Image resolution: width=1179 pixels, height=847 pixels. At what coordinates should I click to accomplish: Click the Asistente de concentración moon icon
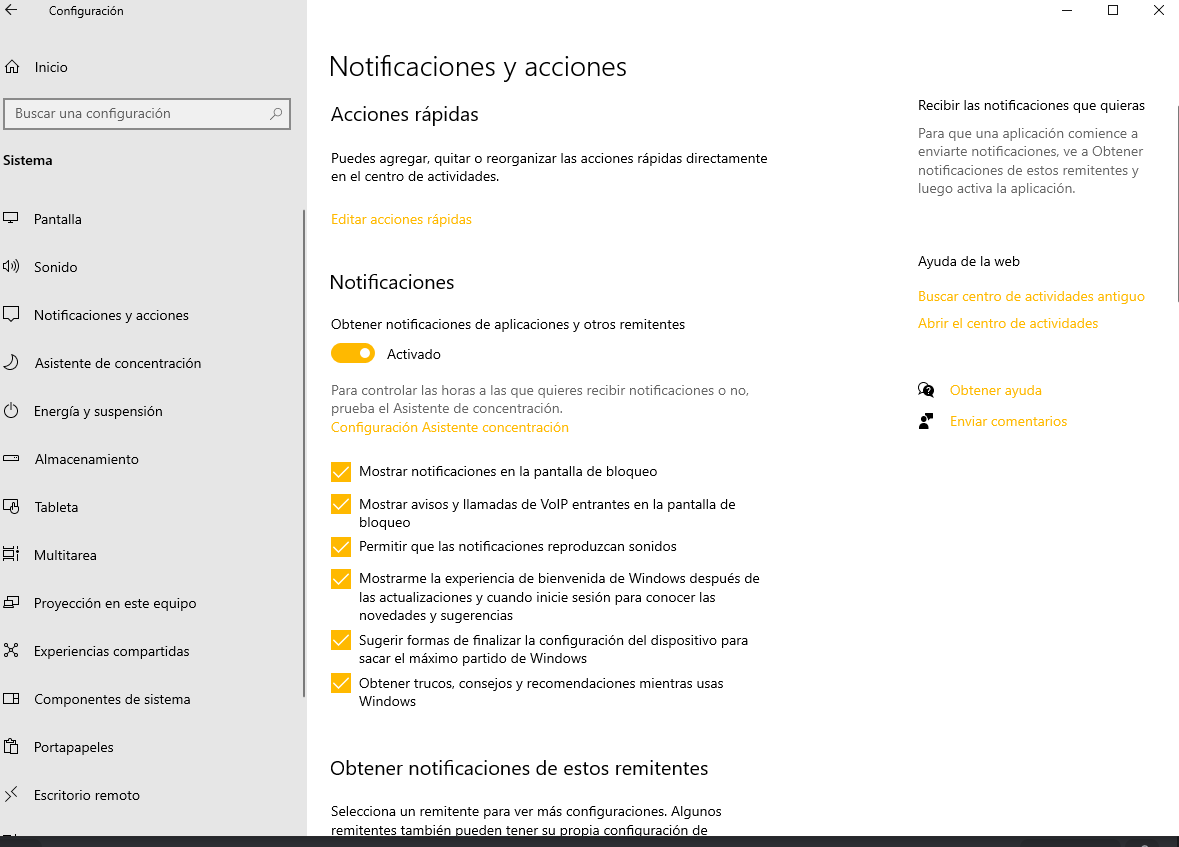pyautogui.click(x=11, y=363)
